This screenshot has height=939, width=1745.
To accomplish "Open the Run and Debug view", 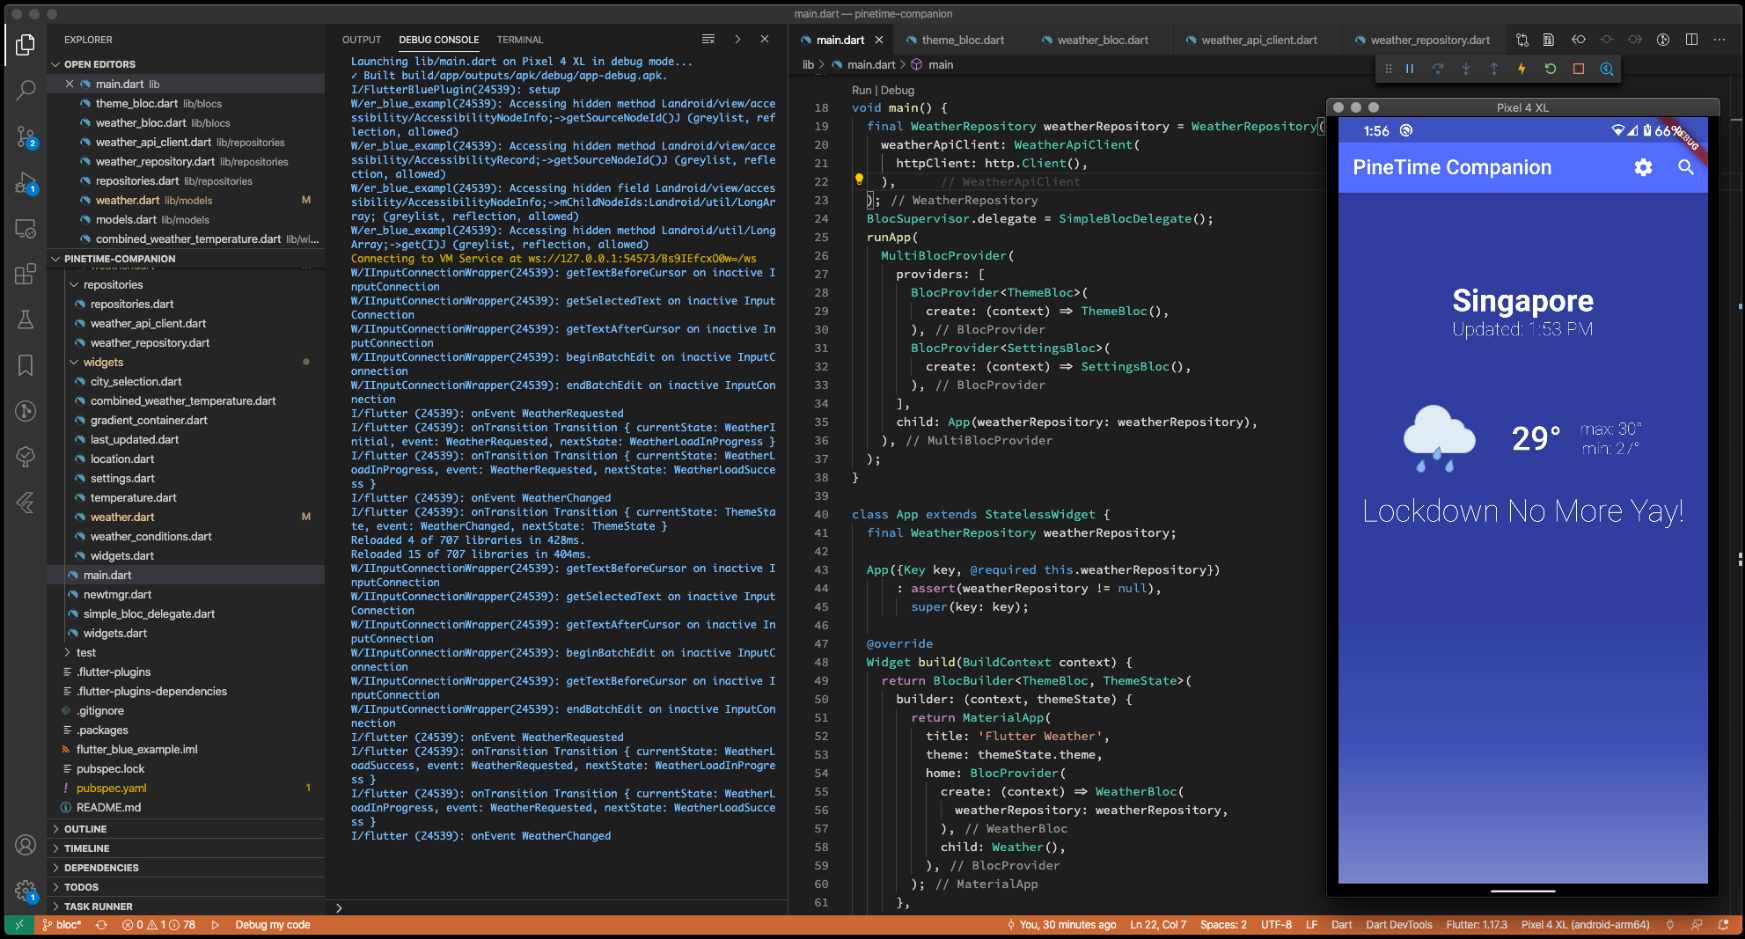I will tap(26, 183).
